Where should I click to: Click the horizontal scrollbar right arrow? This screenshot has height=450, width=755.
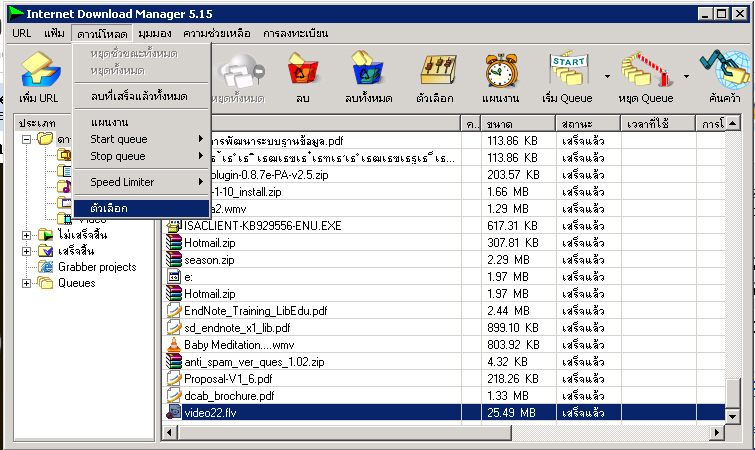(717, 433)
